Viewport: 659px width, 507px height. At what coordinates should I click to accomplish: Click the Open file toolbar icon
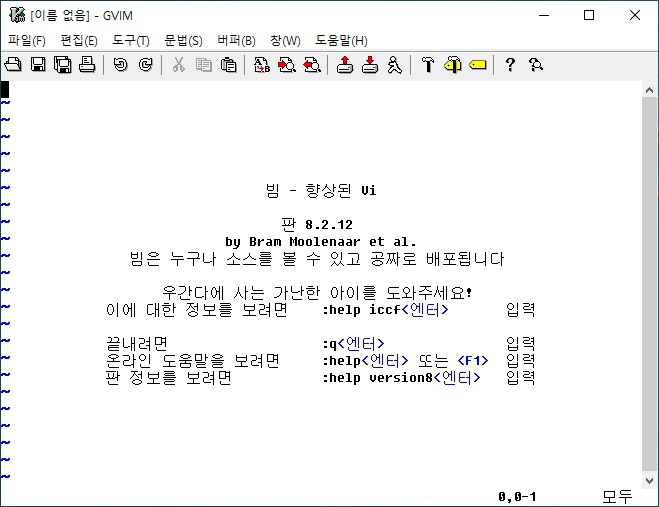[x=13, y=65]
